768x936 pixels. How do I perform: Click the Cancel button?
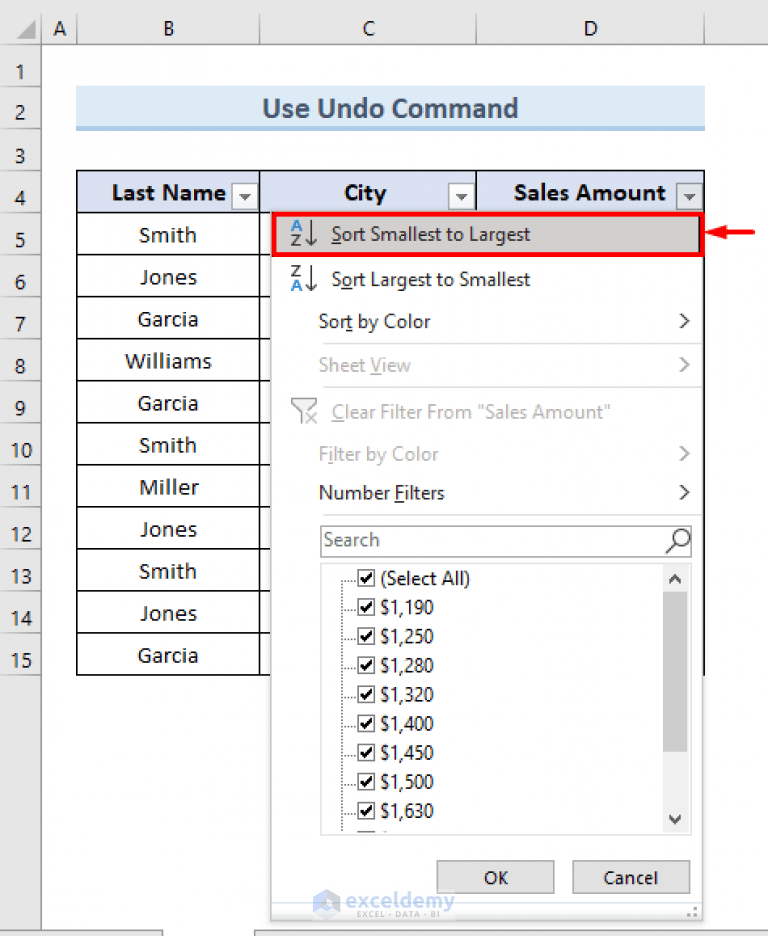(x=631, y=877)
